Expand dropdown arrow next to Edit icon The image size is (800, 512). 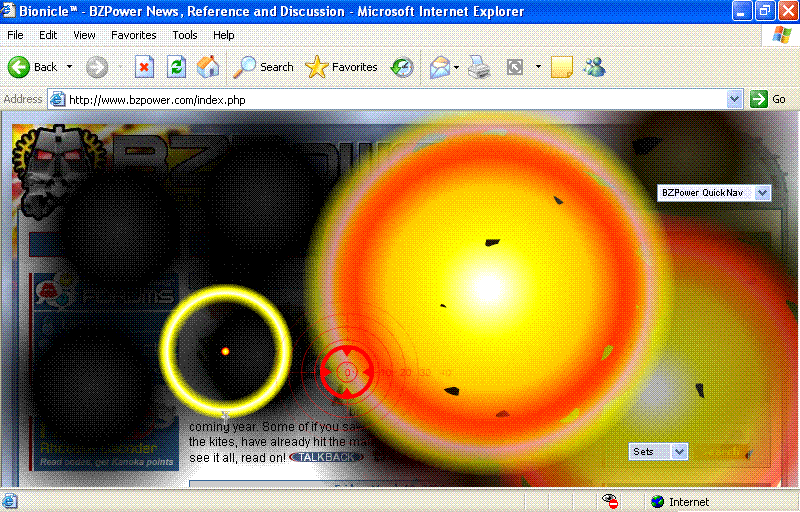(x=538, y=67)
